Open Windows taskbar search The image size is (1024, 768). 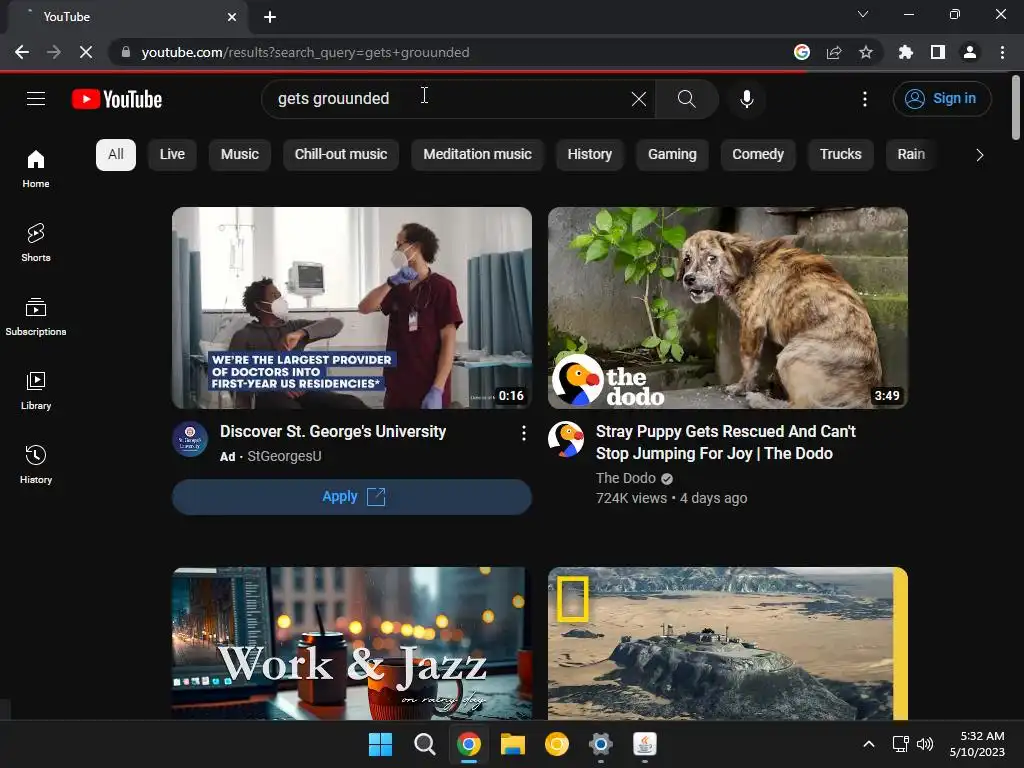(424, 744)
